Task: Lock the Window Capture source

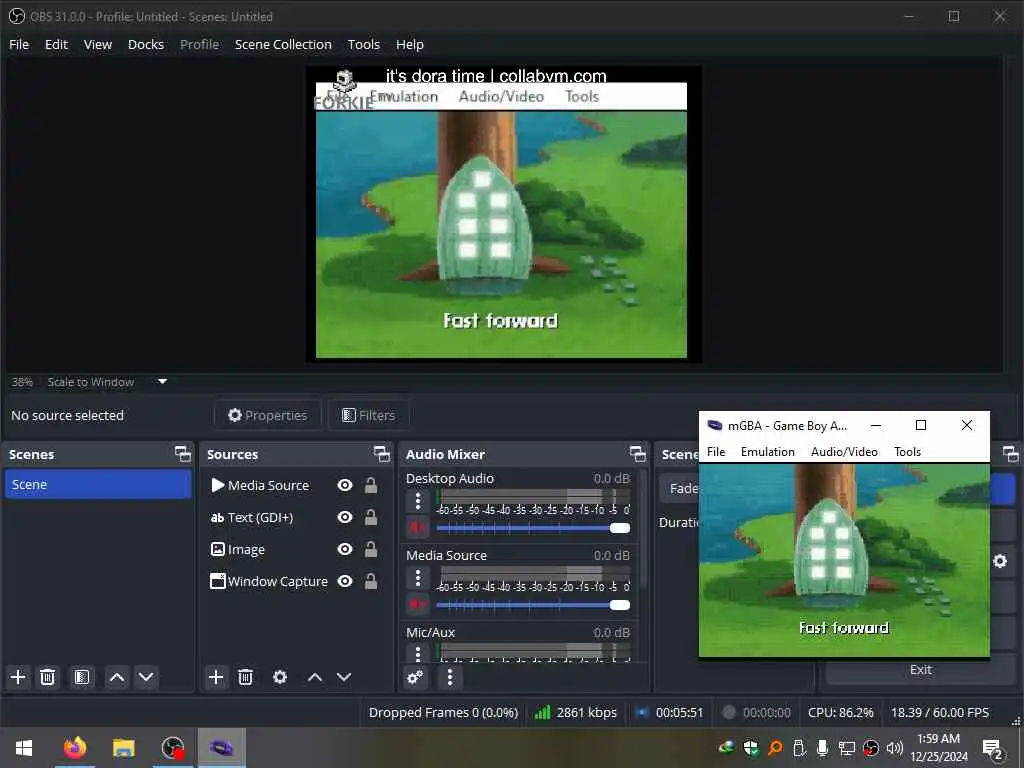Action: (370, 581)
